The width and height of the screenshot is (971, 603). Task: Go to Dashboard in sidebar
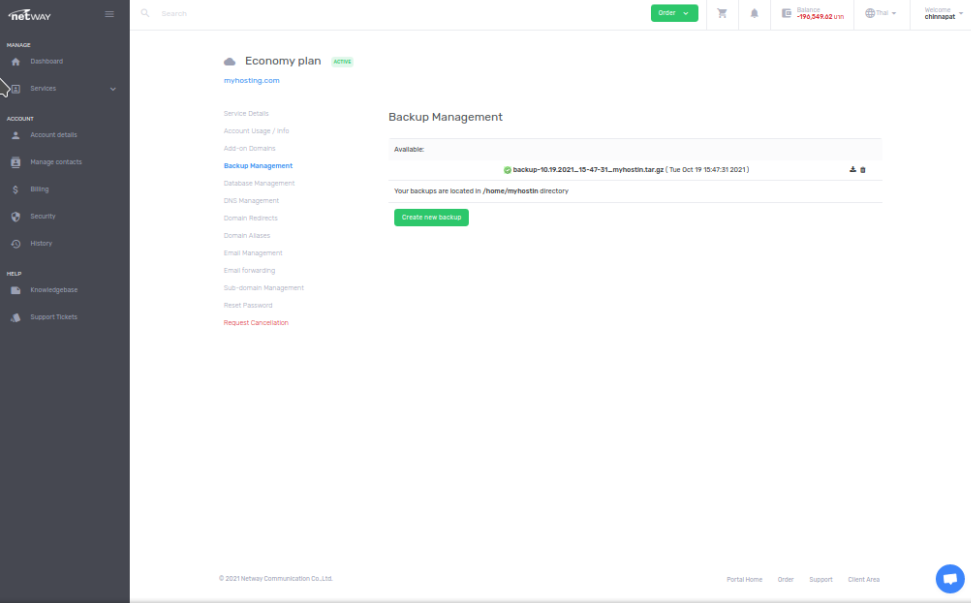pos(46,62)
